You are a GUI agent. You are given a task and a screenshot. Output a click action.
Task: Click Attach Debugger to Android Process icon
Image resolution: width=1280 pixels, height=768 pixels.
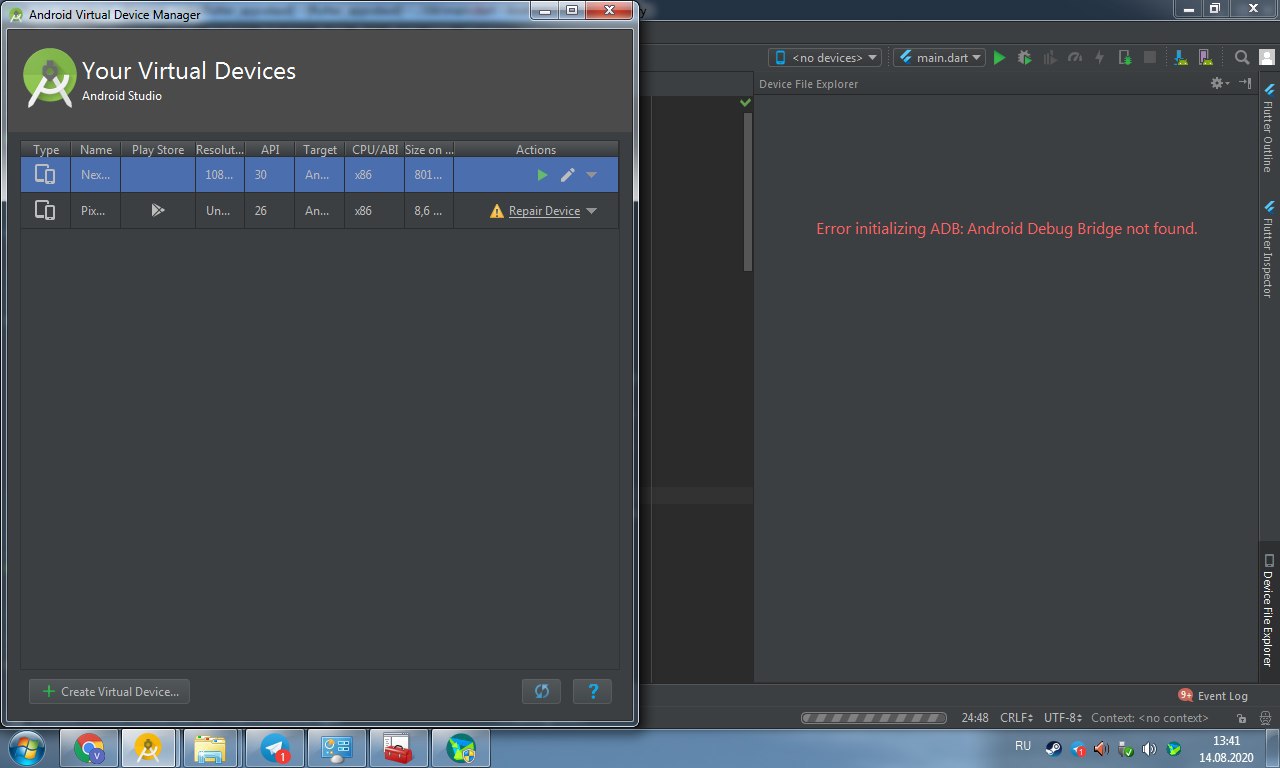point(1125,58)
